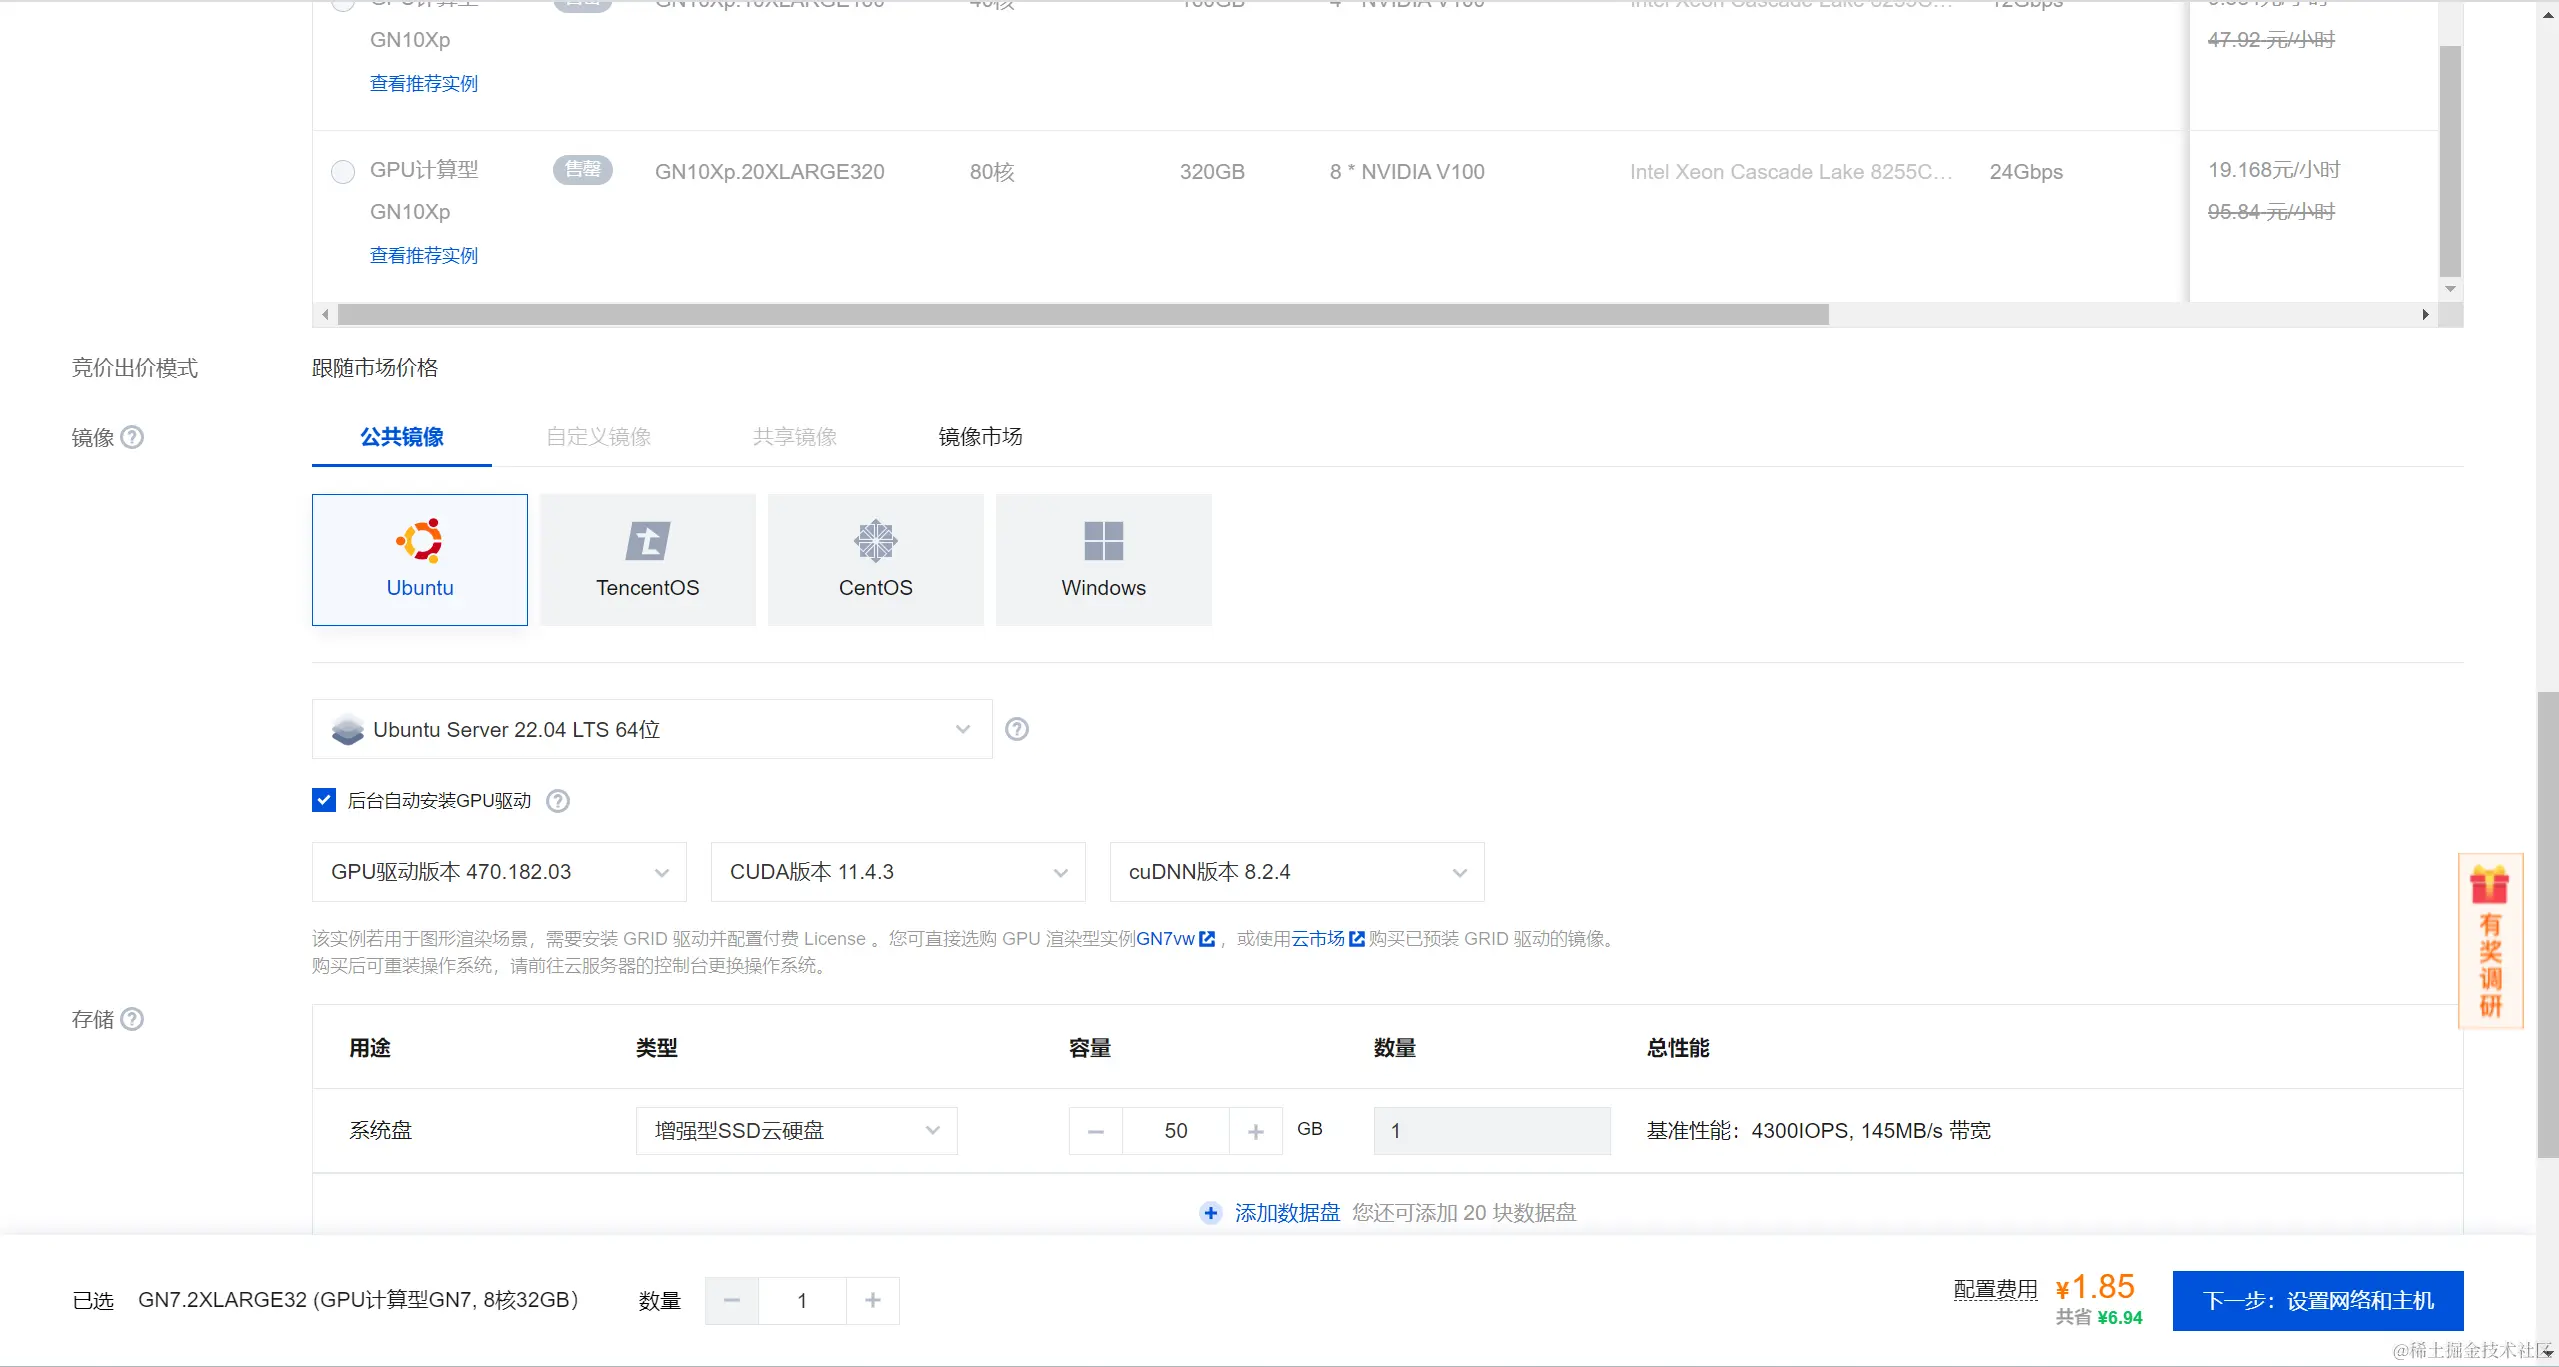Open 增强型SSD云硬盘 disk type dropdown
Screen dimensions: 2559x1367
pyautogui.click(x=796, y=1131)
